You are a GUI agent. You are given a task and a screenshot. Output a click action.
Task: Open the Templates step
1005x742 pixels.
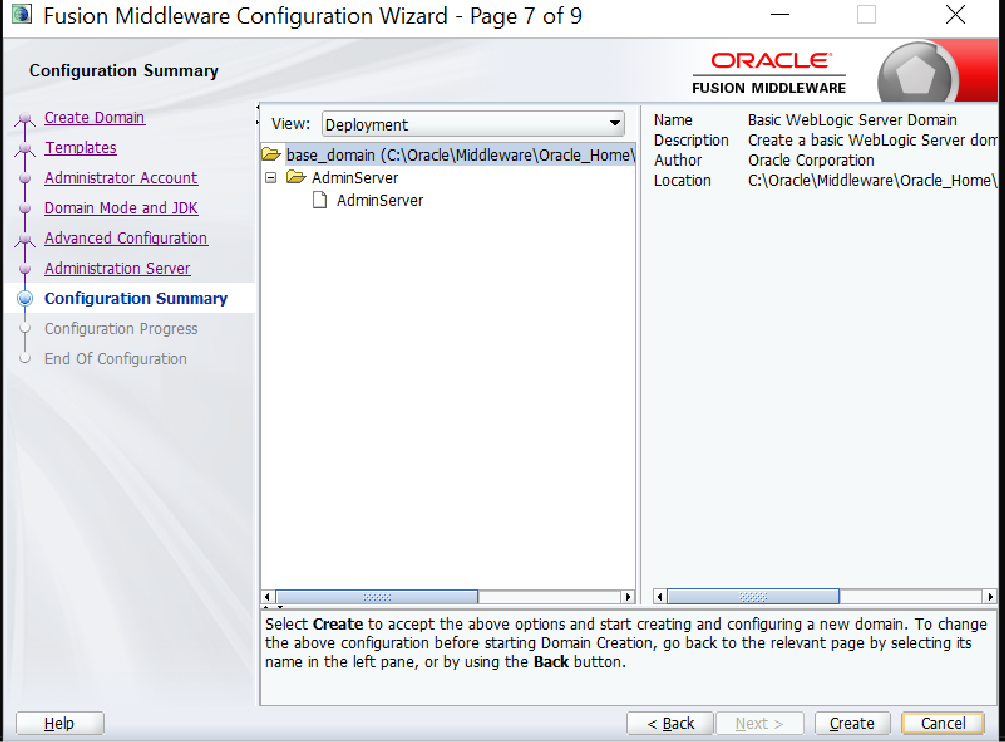pyautogui.click(x=80, y=148)
